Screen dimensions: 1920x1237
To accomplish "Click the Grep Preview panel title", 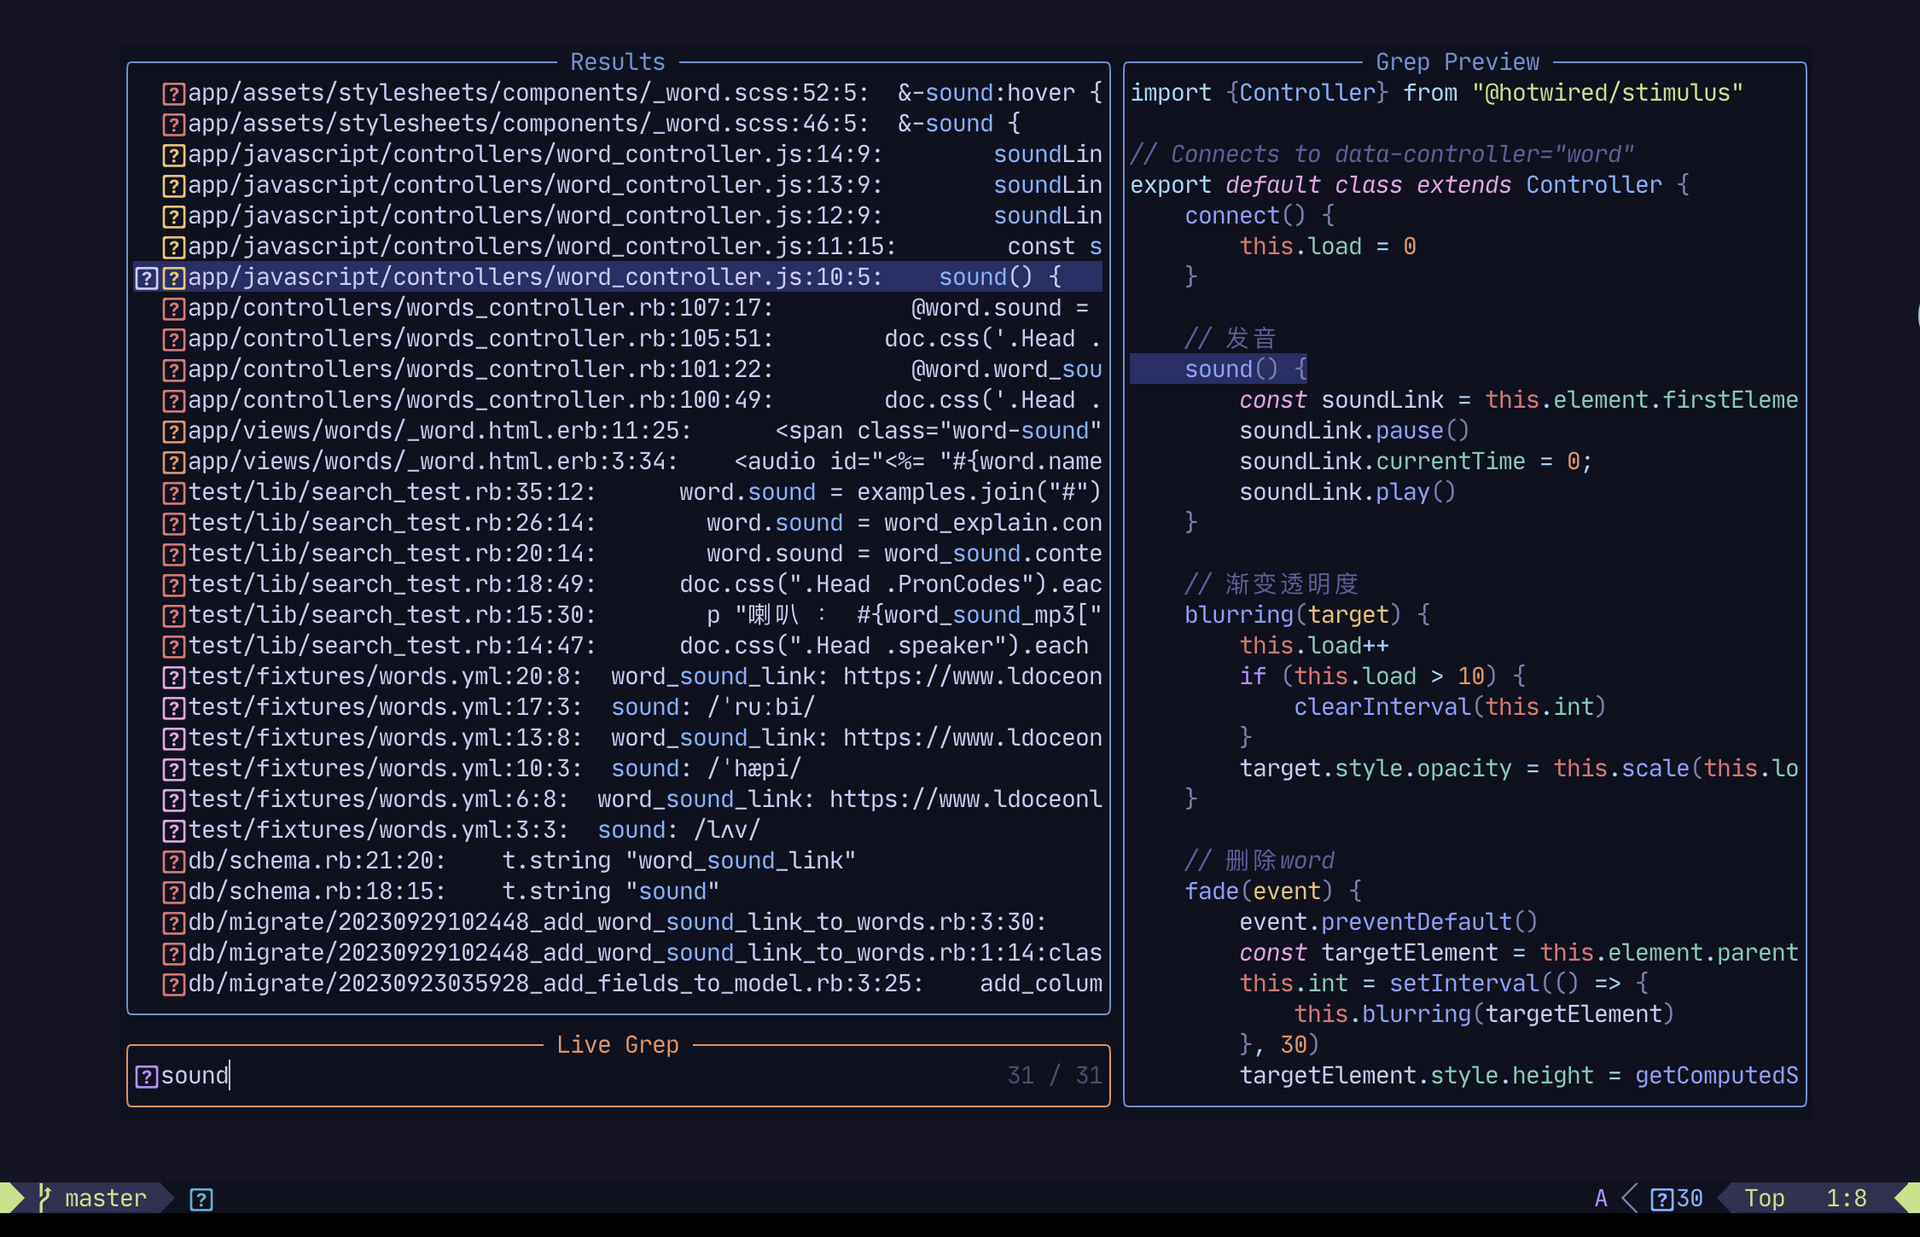I will point(1457,62).
